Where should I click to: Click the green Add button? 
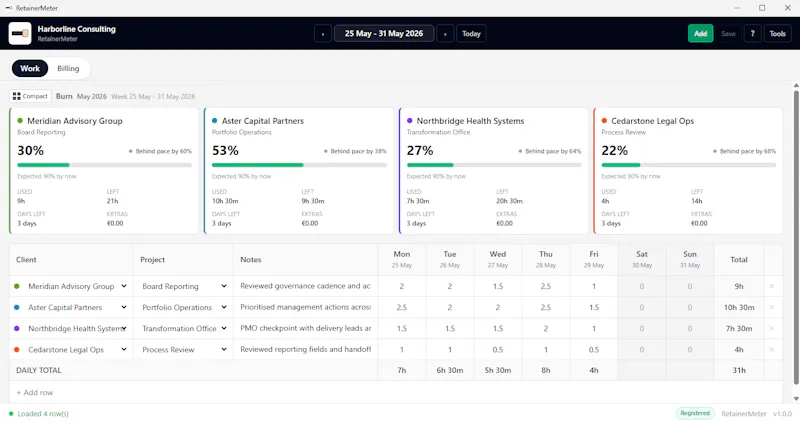click(x=701, y=34)
